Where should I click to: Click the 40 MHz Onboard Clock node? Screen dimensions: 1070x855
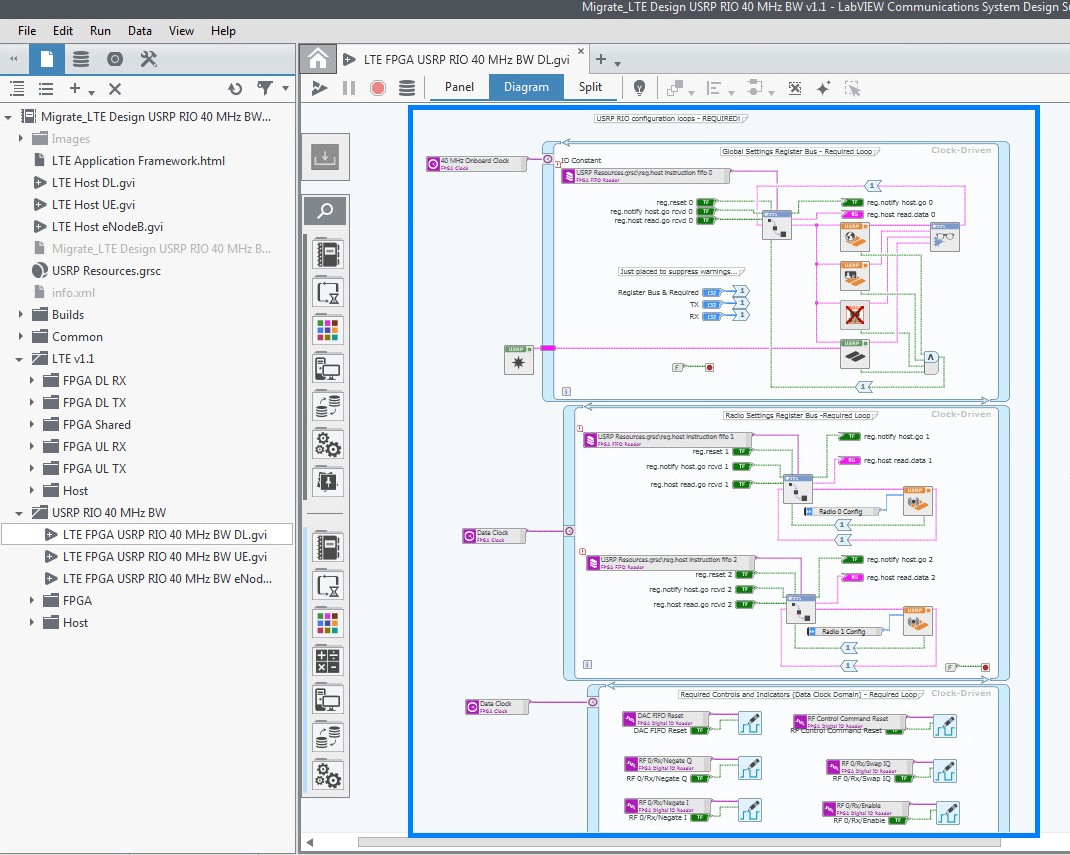click(476, 164)
